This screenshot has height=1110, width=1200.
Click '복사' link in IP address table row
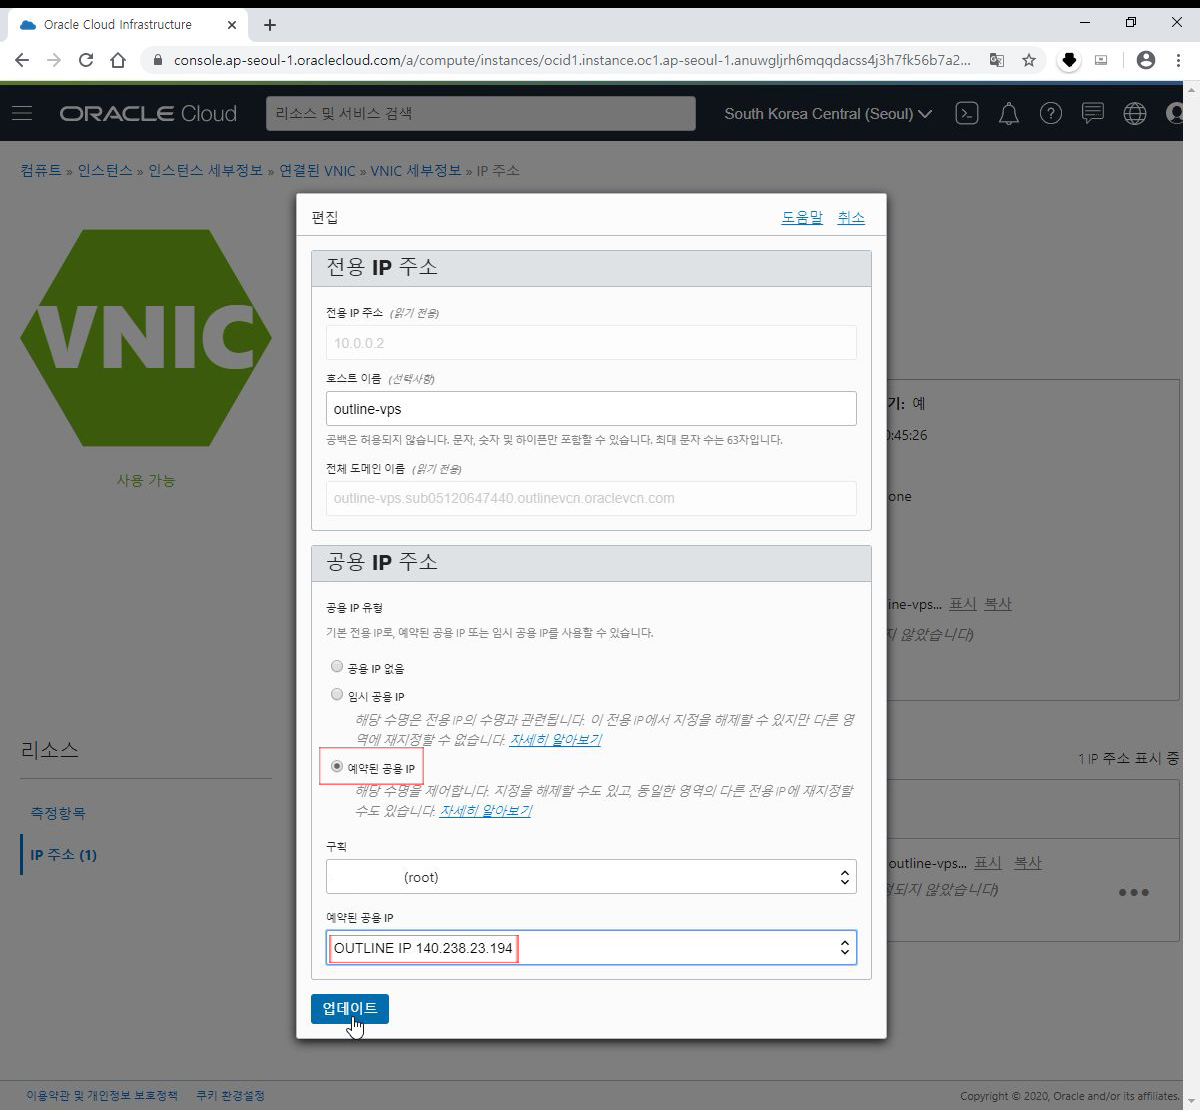click(1028, 862)
